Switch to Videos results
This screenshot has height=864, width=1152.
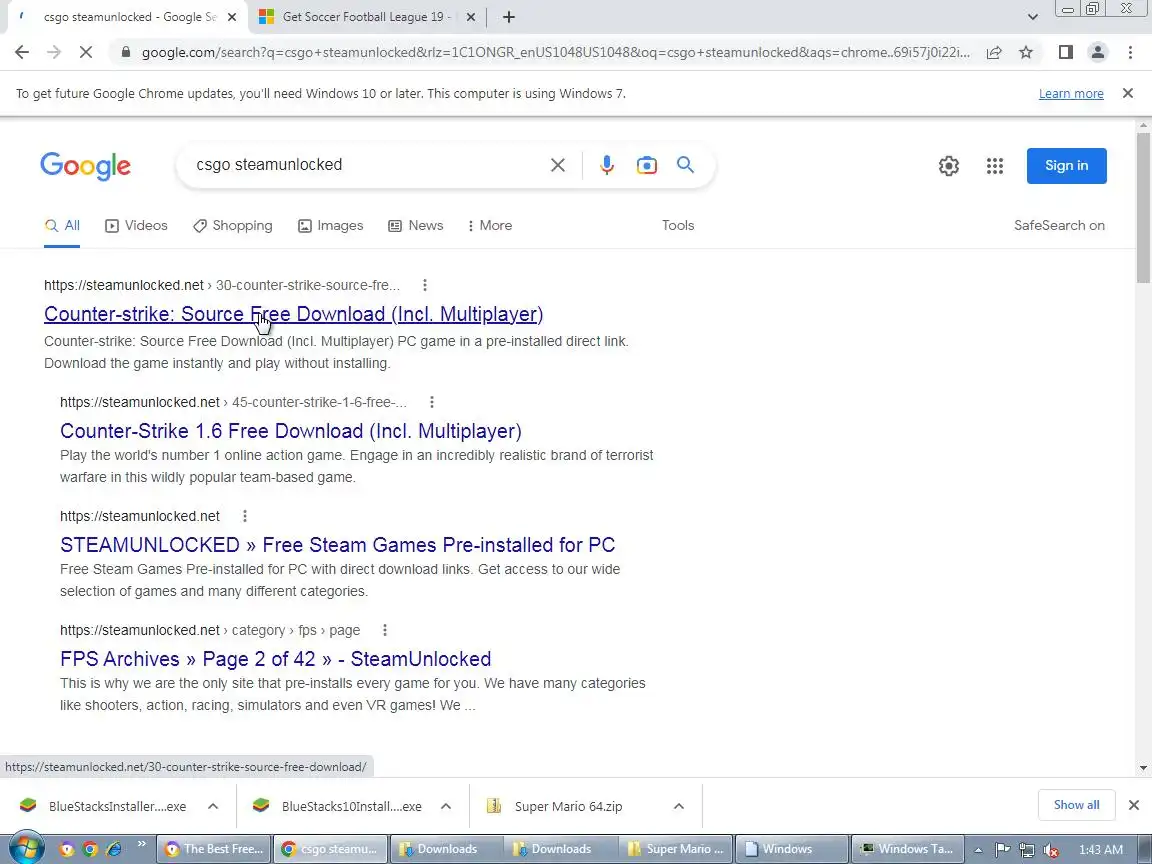(x=136, y=226)
